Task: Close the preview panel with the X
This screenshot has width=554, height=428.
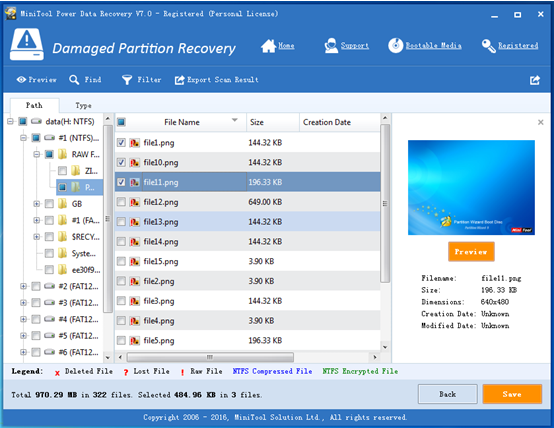Action: (540, 122)
